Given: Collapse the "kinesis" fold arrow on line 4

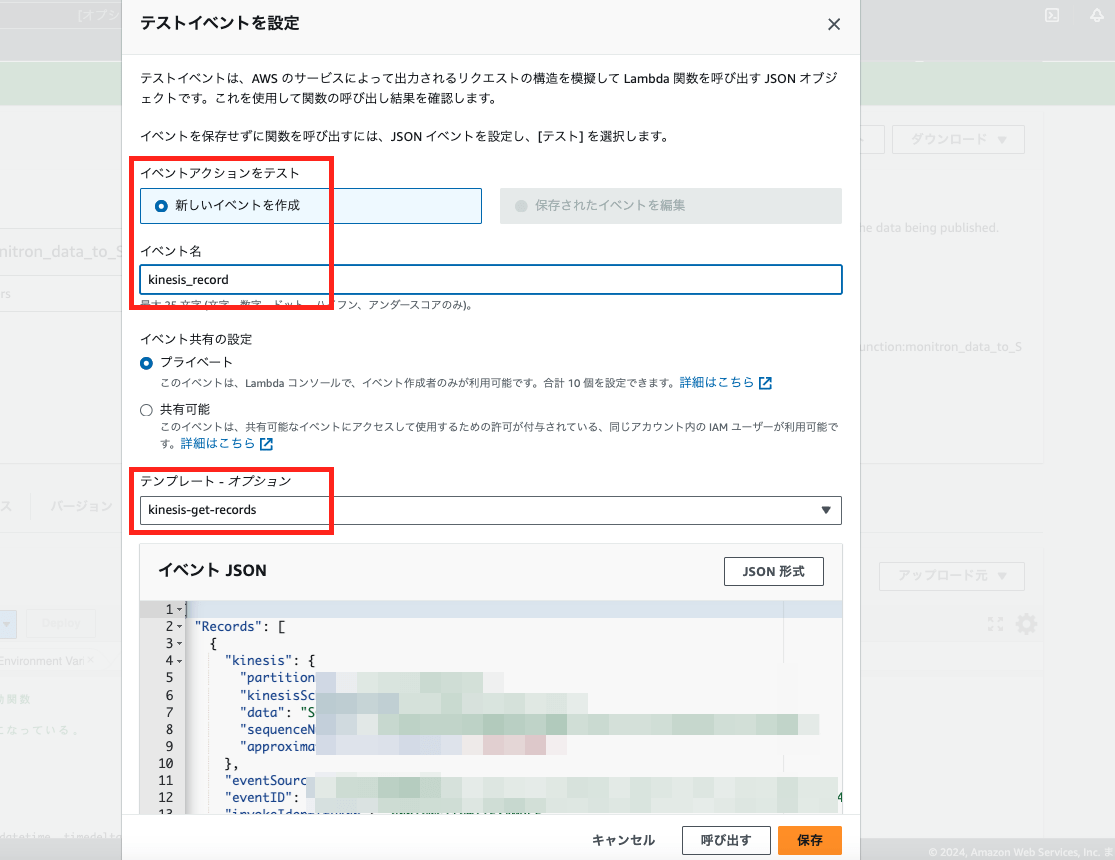Looking at the screenshot, I should click(179, 661).
